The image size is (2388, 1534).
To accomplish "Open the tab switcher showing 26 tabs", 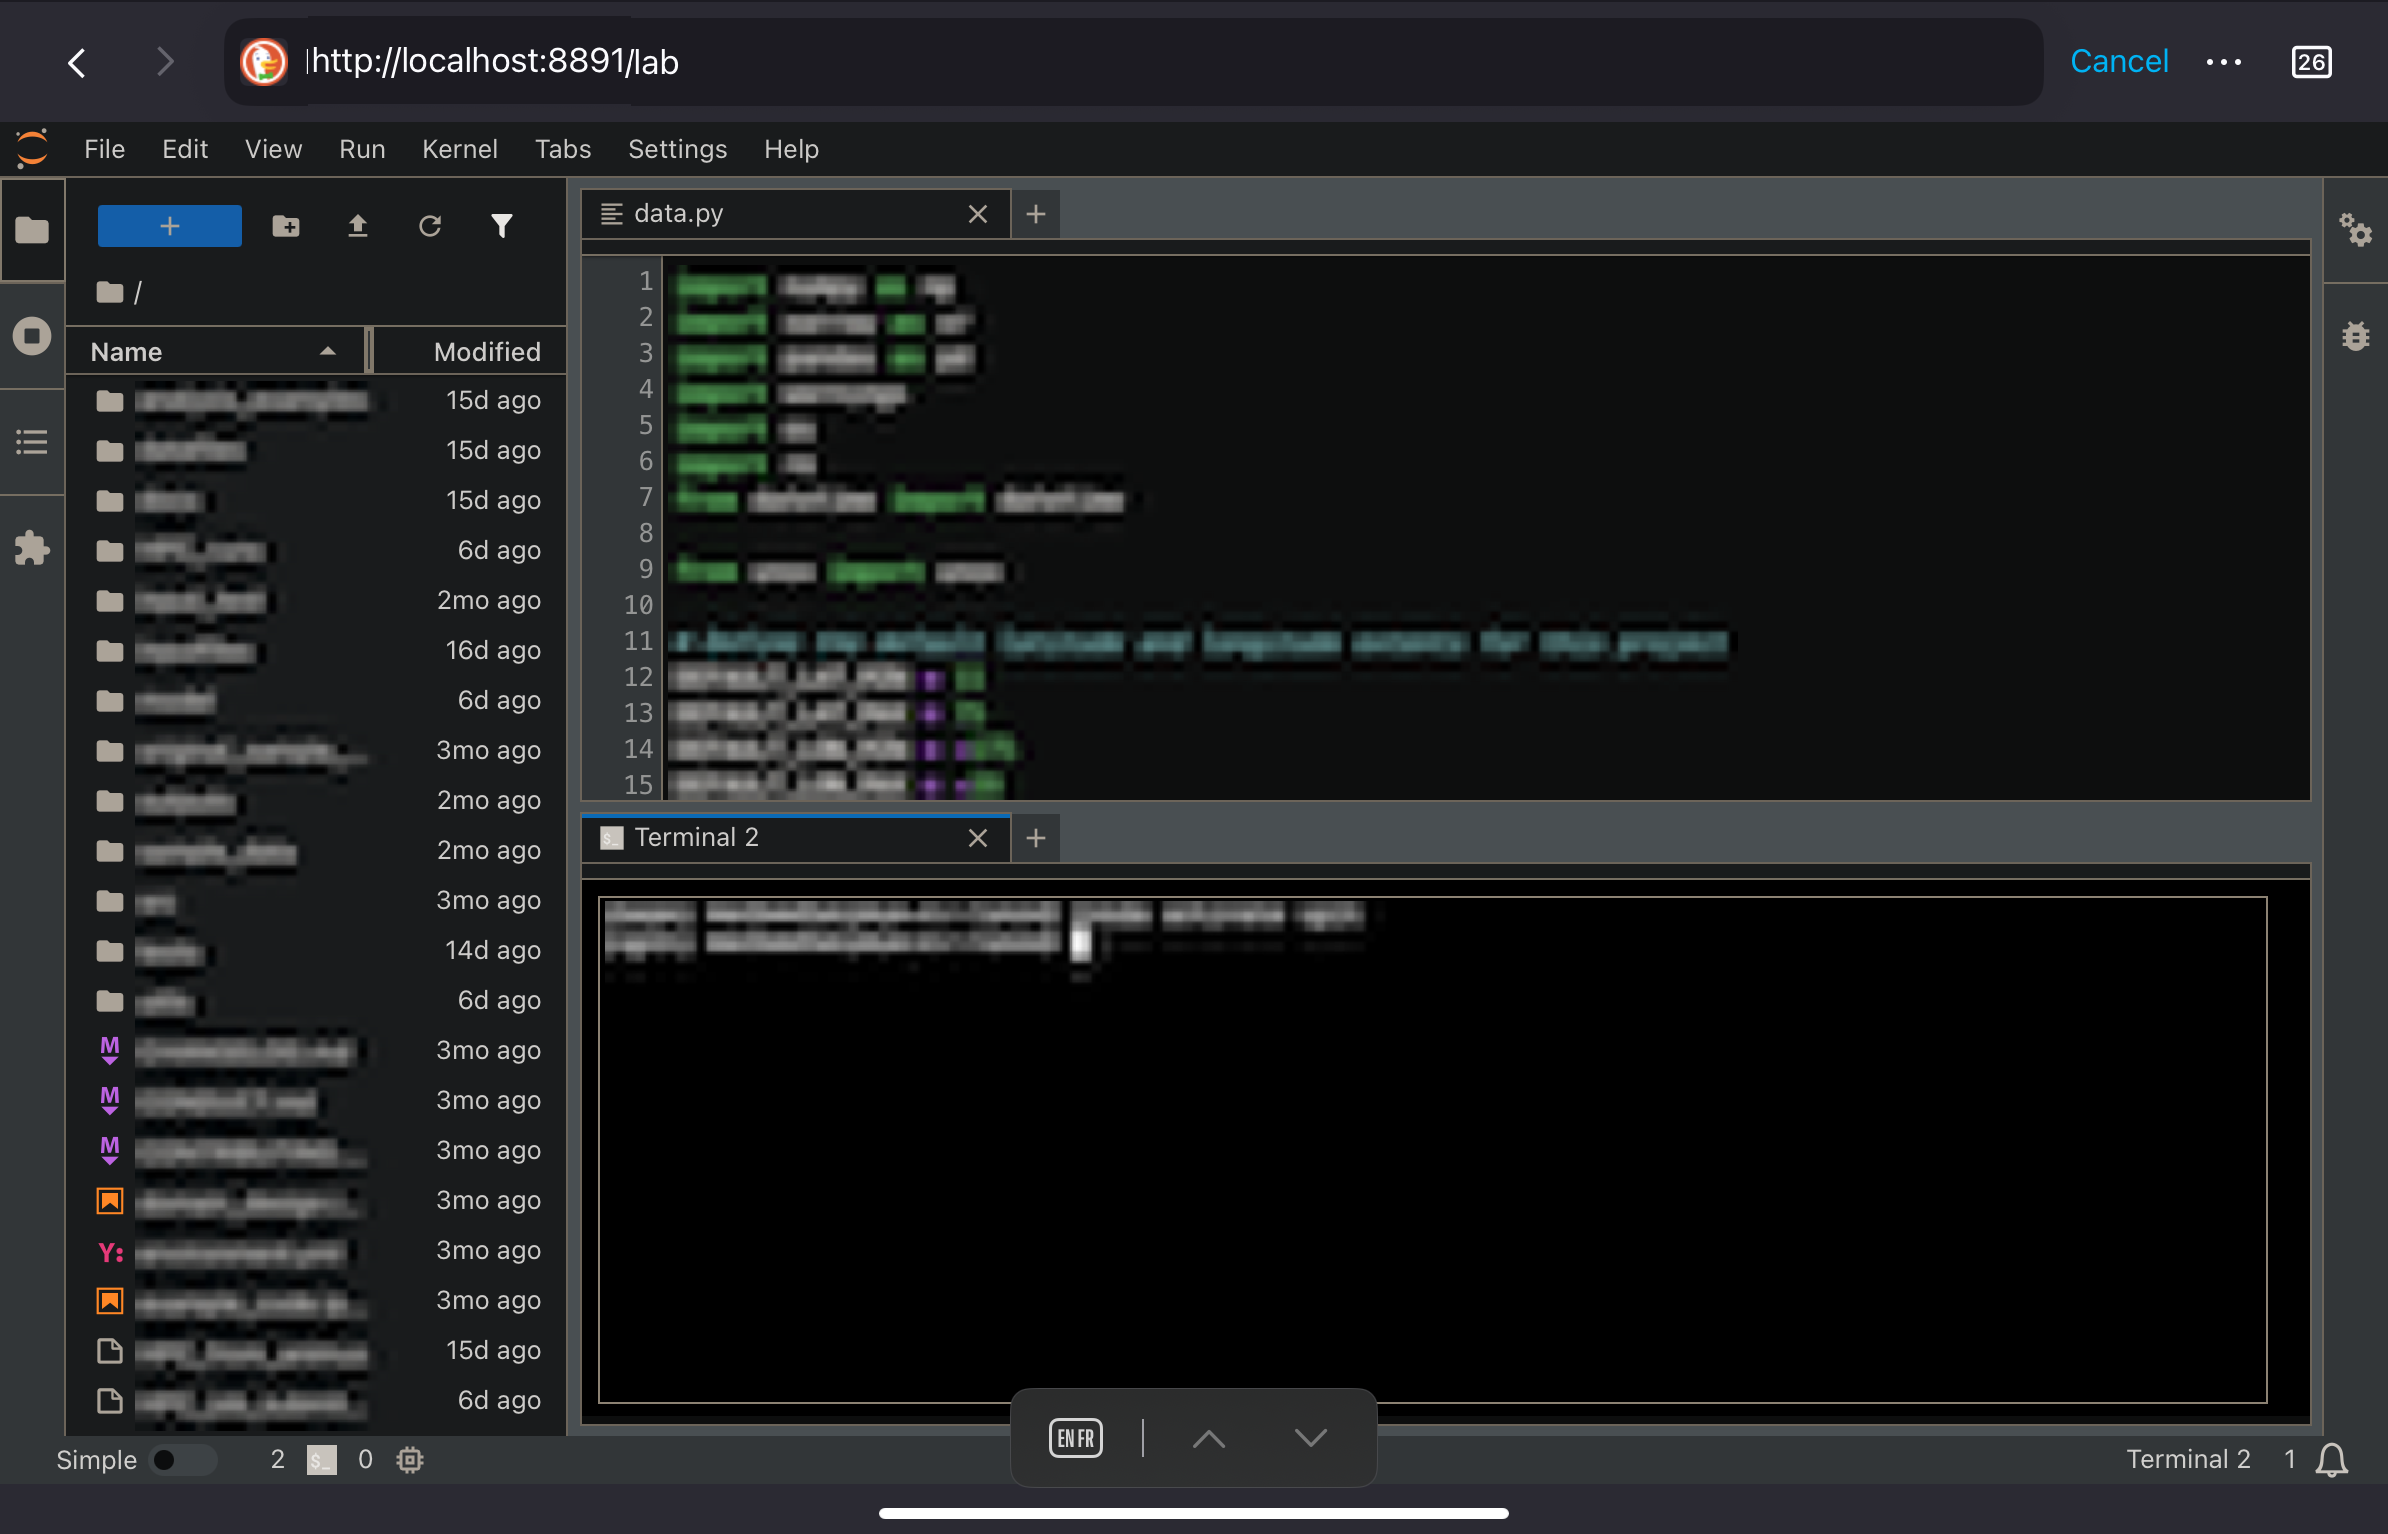I will [2311, 62].
